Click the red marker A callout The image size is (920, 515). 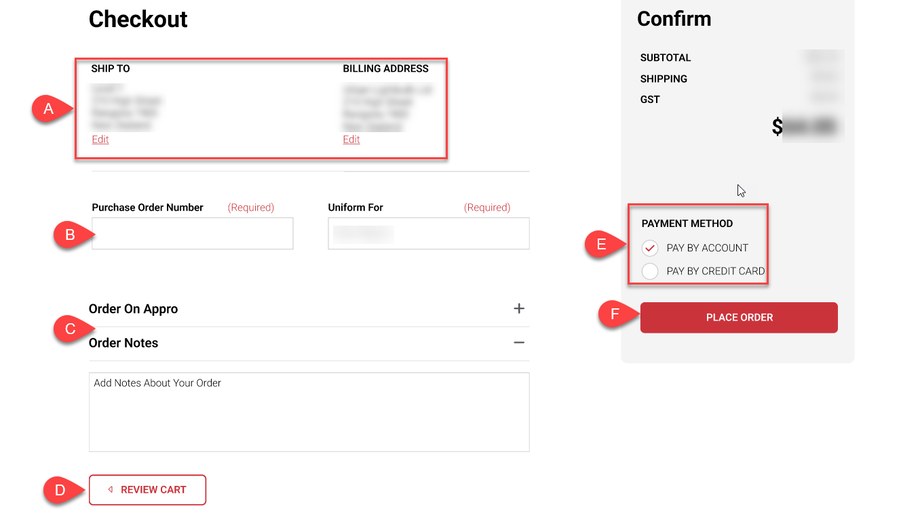coord(45,108)
